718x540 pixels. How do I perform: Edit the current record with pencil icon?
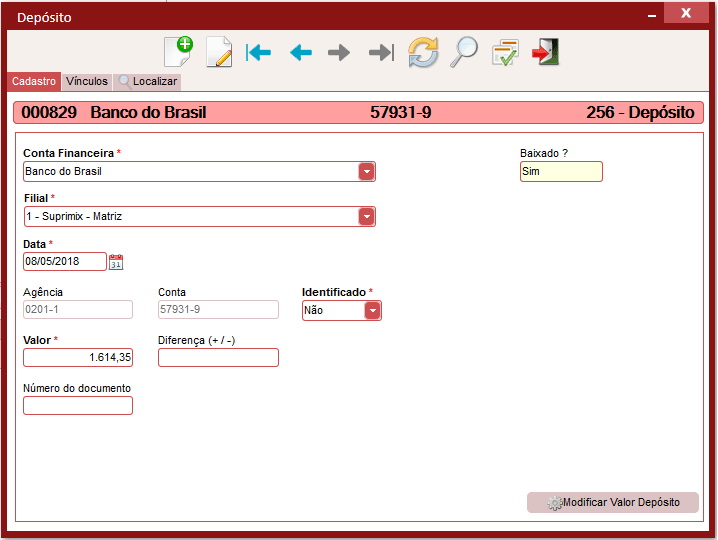coord(219,52)
